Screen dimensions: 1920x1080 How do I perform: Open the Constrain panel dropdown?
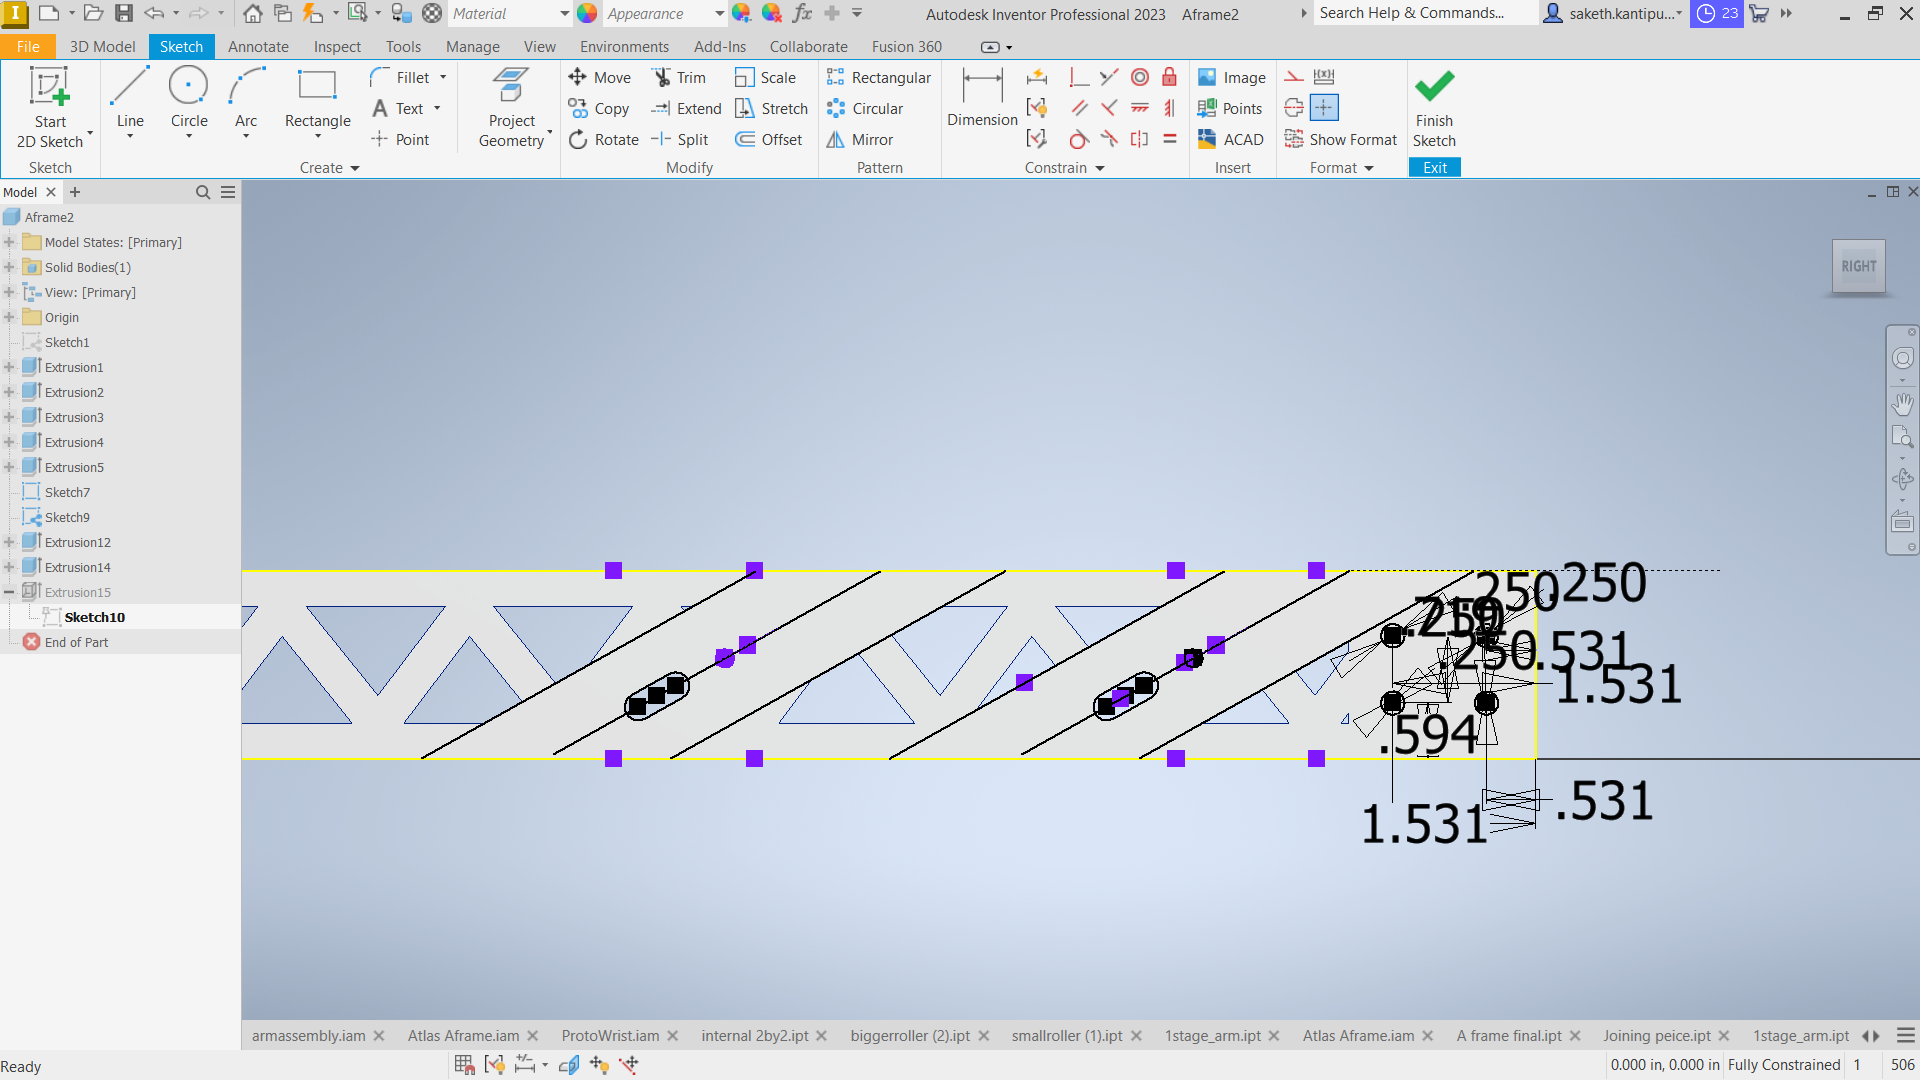[1100, 168]
